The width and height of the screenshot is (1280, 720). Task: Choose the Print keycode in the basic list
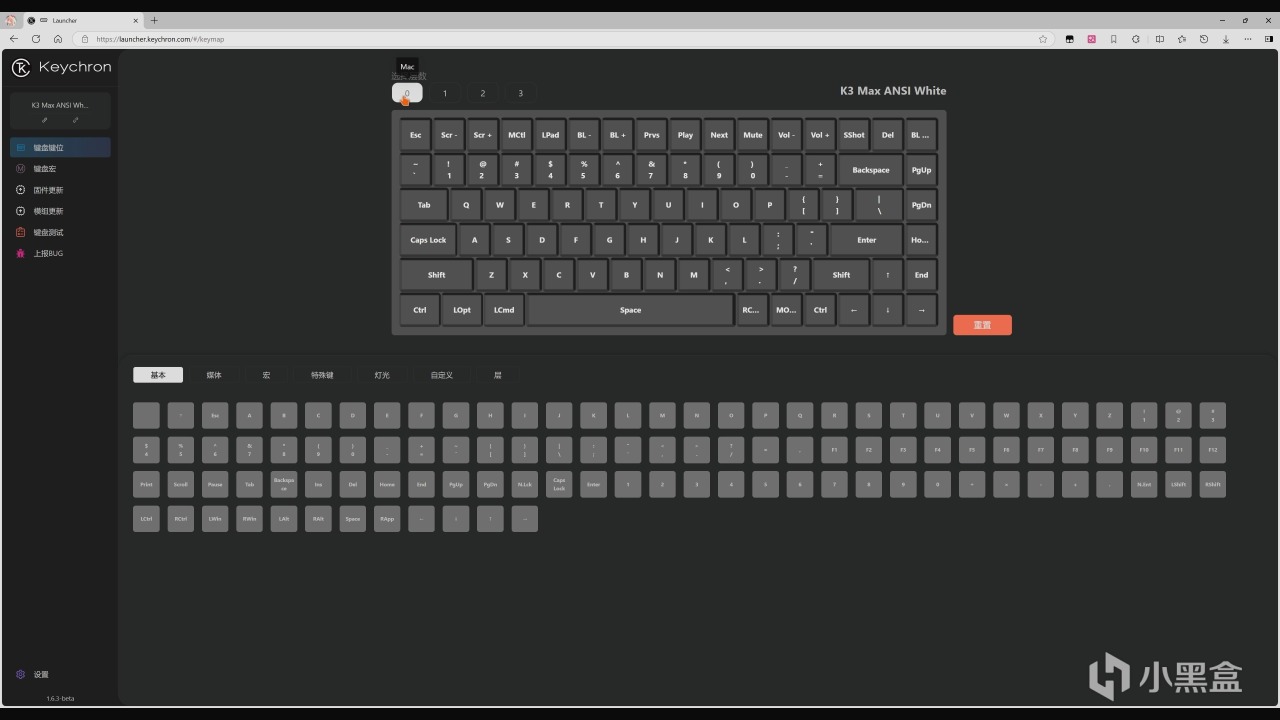(146, 484)
